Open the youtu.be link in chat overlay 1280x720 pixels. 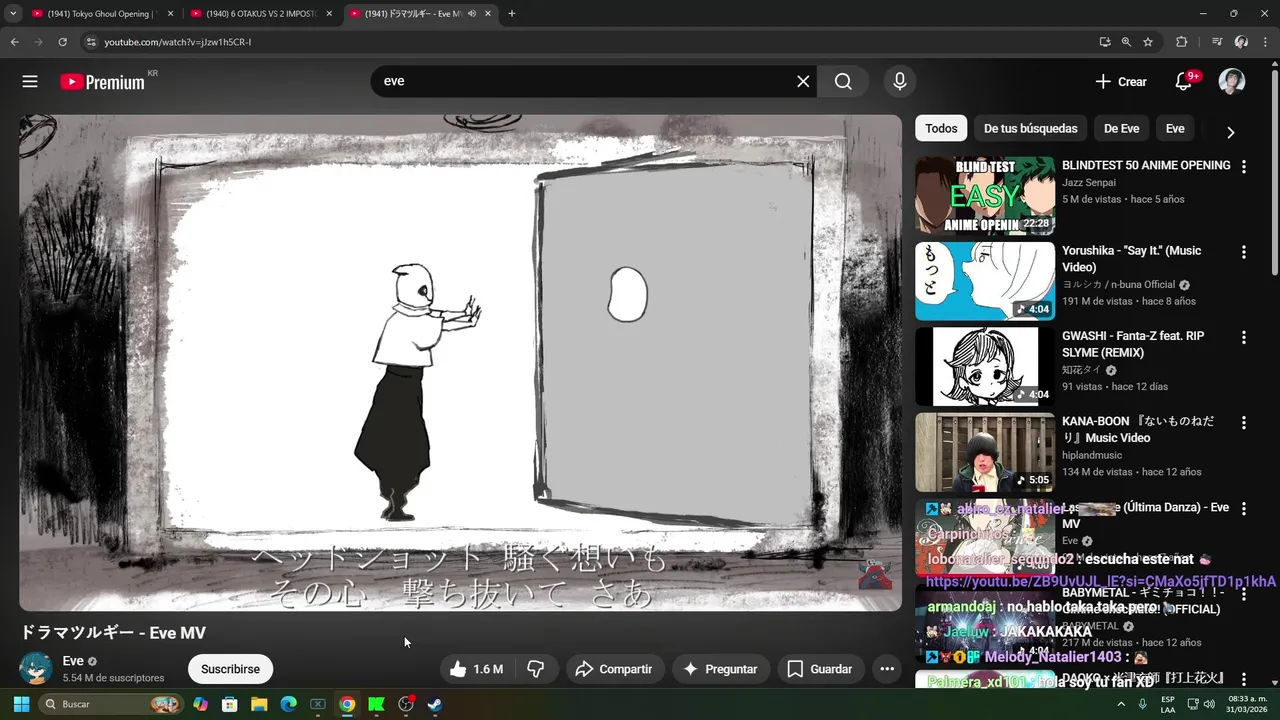click(x=1101, y=581)
